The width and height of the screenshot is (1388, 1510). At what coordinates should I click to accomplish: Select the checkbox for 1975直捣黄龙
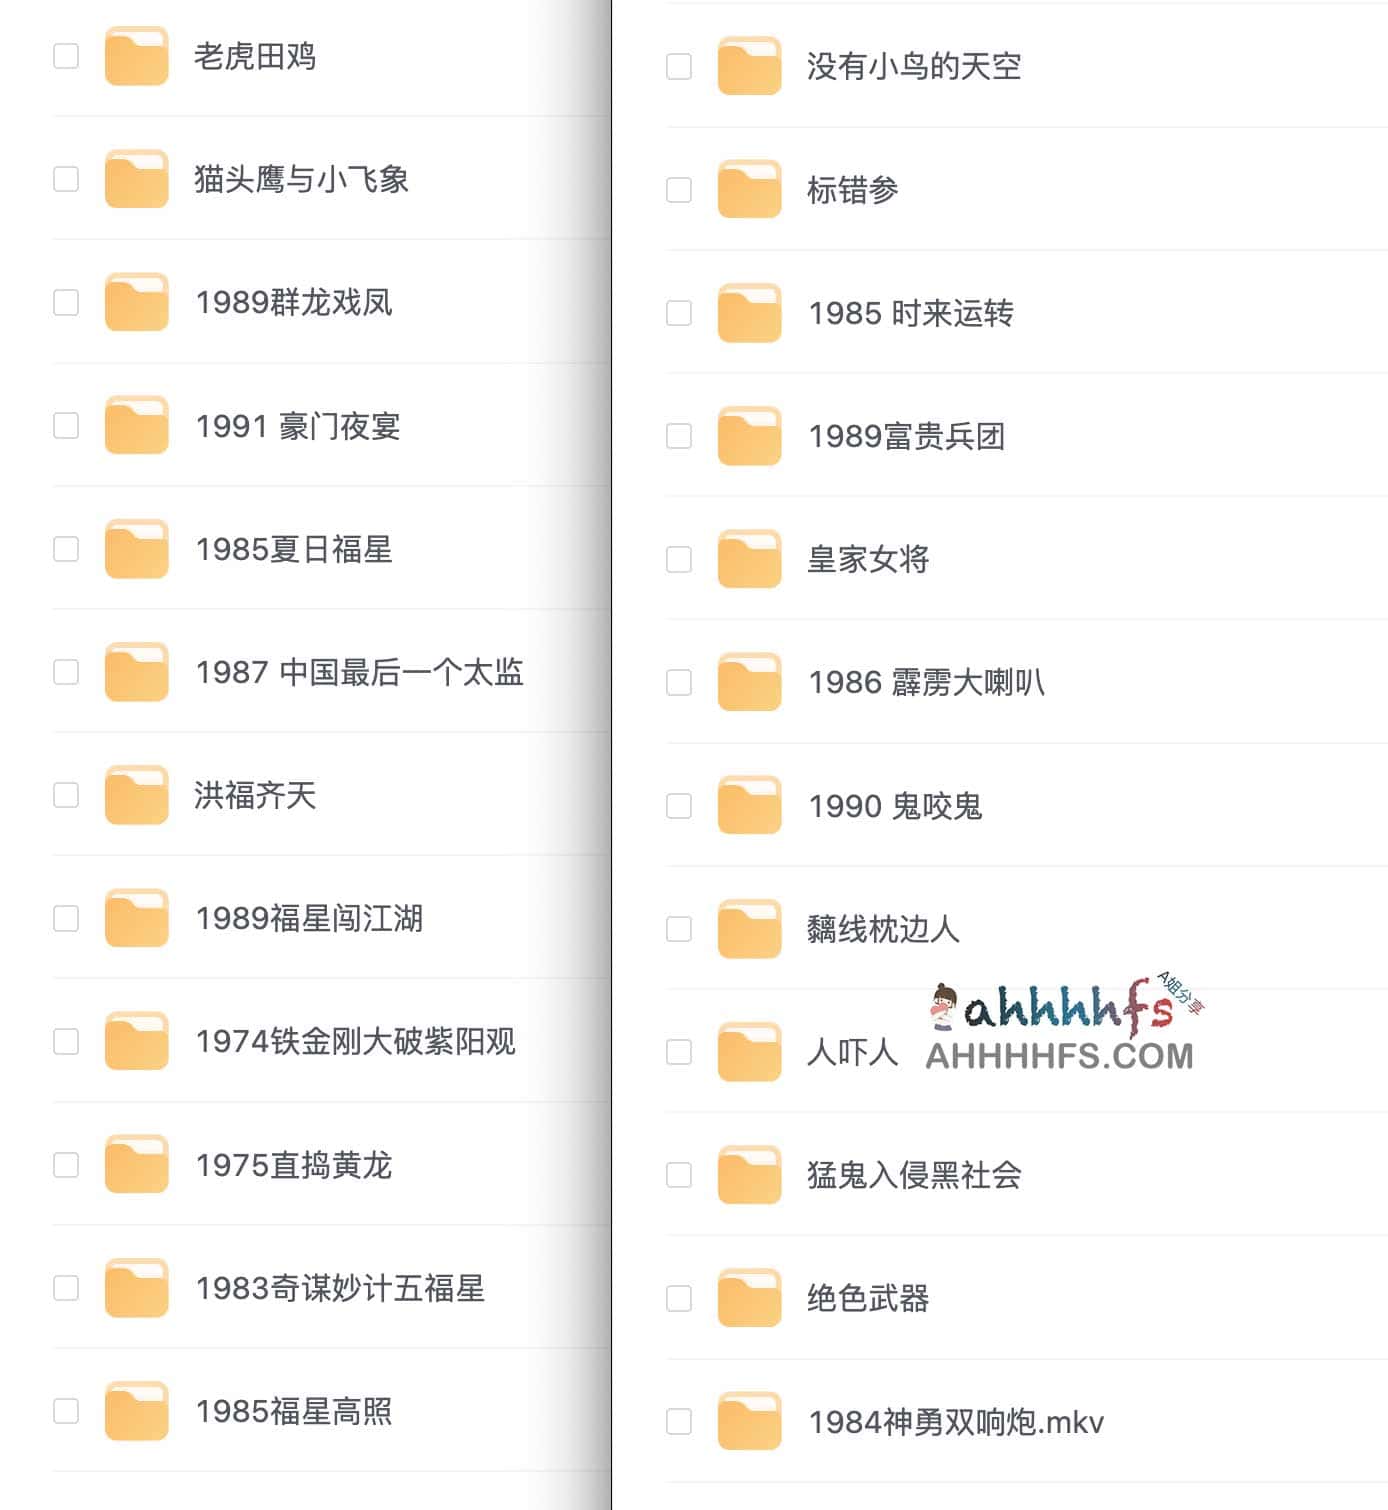click(x=66, y=1165)
